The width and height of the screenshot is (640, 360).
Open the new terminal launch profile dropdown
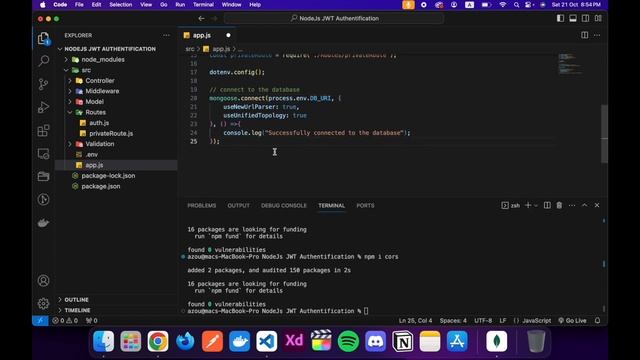tap(536, 205)
